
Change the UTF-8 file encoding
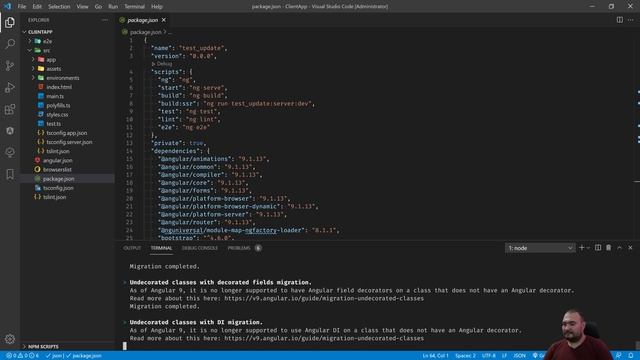[489, 356]
